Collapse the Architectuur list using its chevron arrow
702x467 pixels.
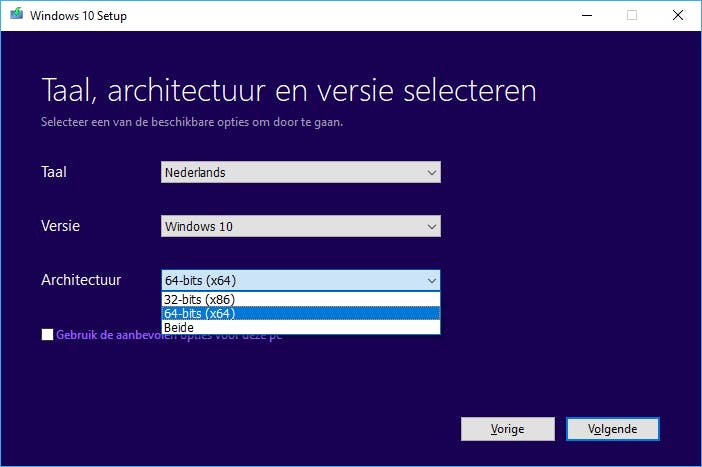(x=431, y=281)
